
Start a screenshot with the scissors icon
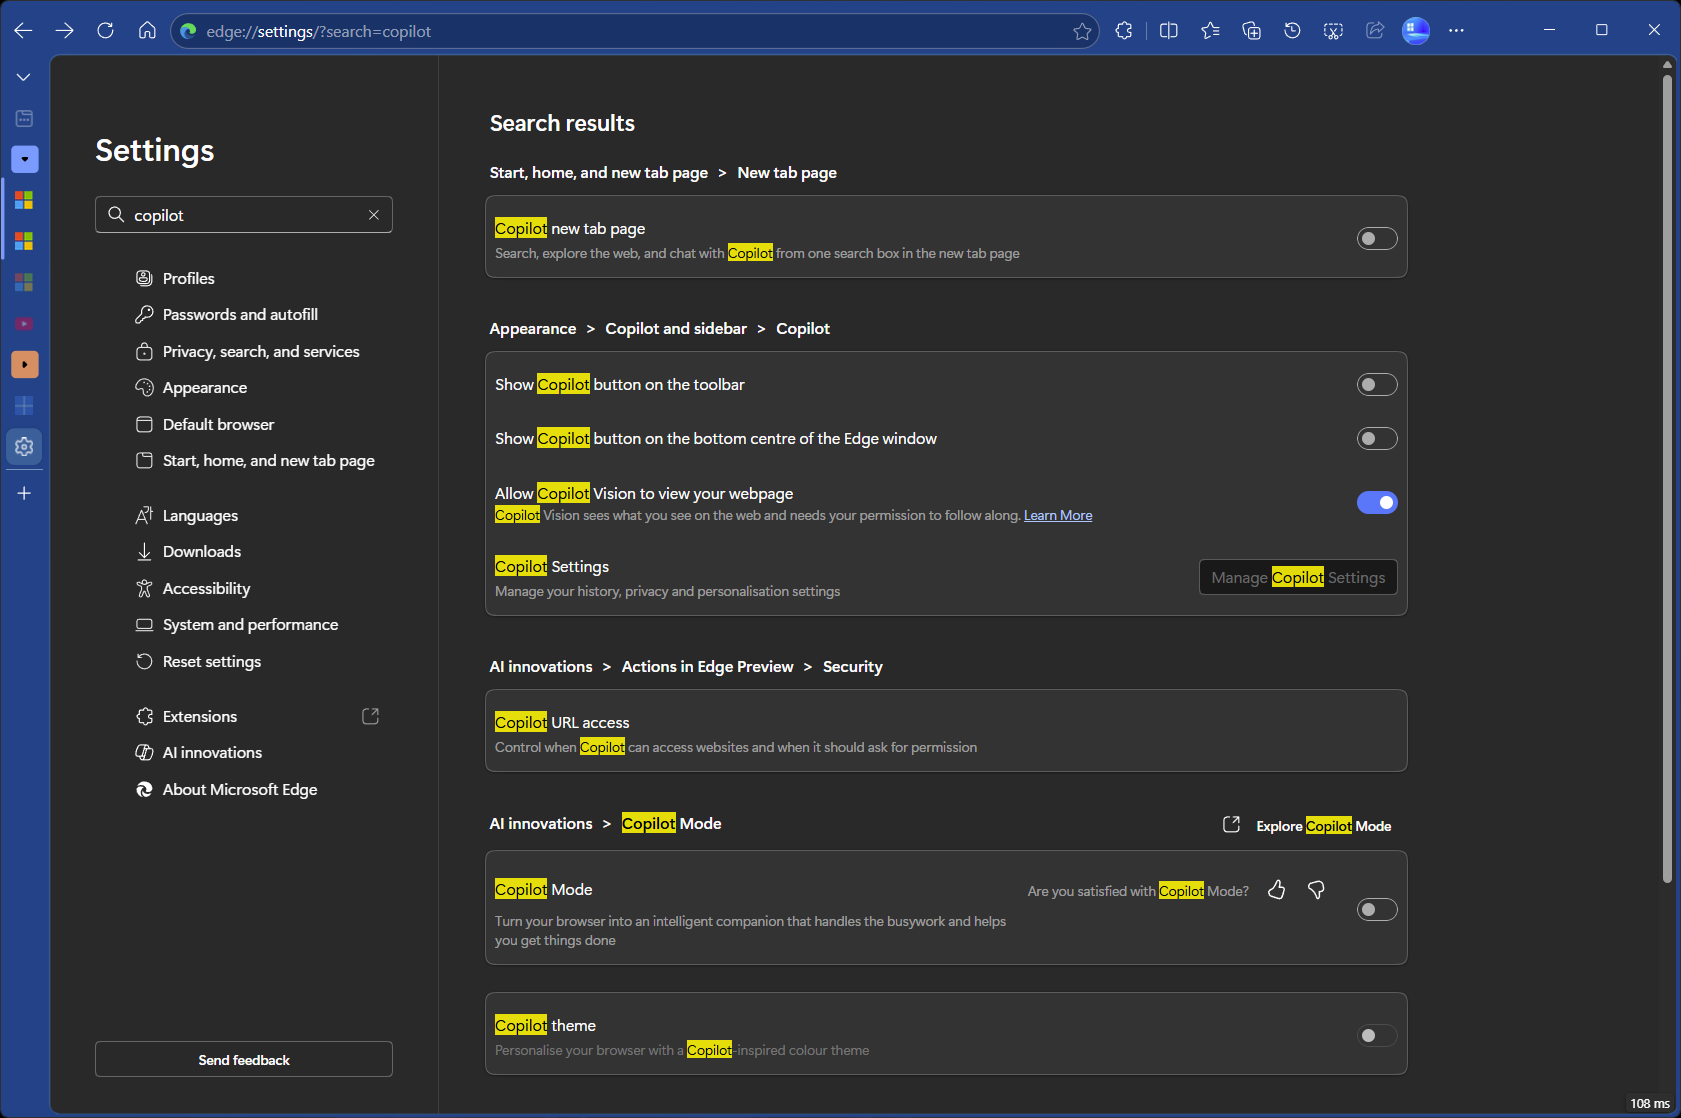click(x=1333, y=31)
